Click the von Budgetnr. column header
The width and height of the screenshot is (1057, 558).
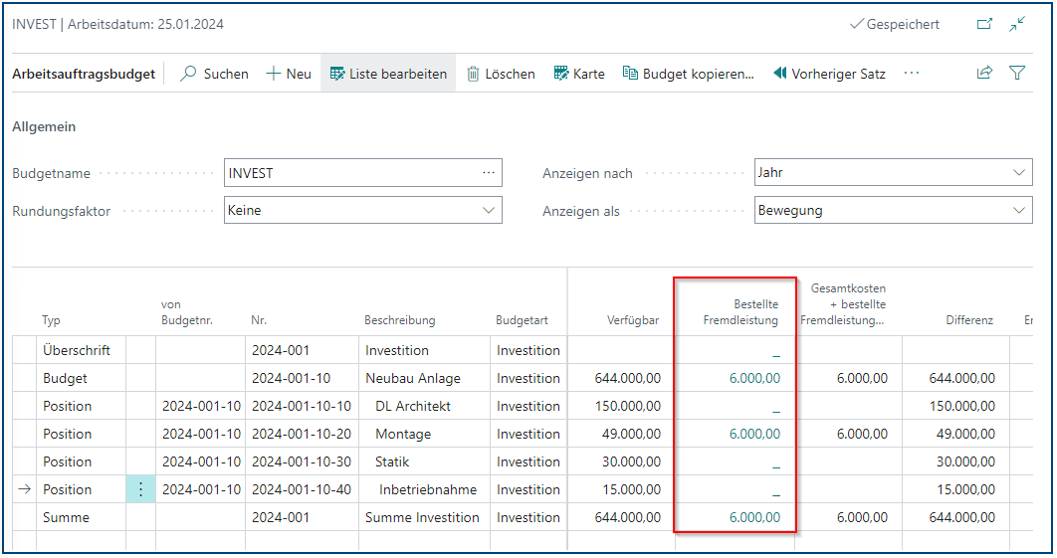[x=187, y=312]
